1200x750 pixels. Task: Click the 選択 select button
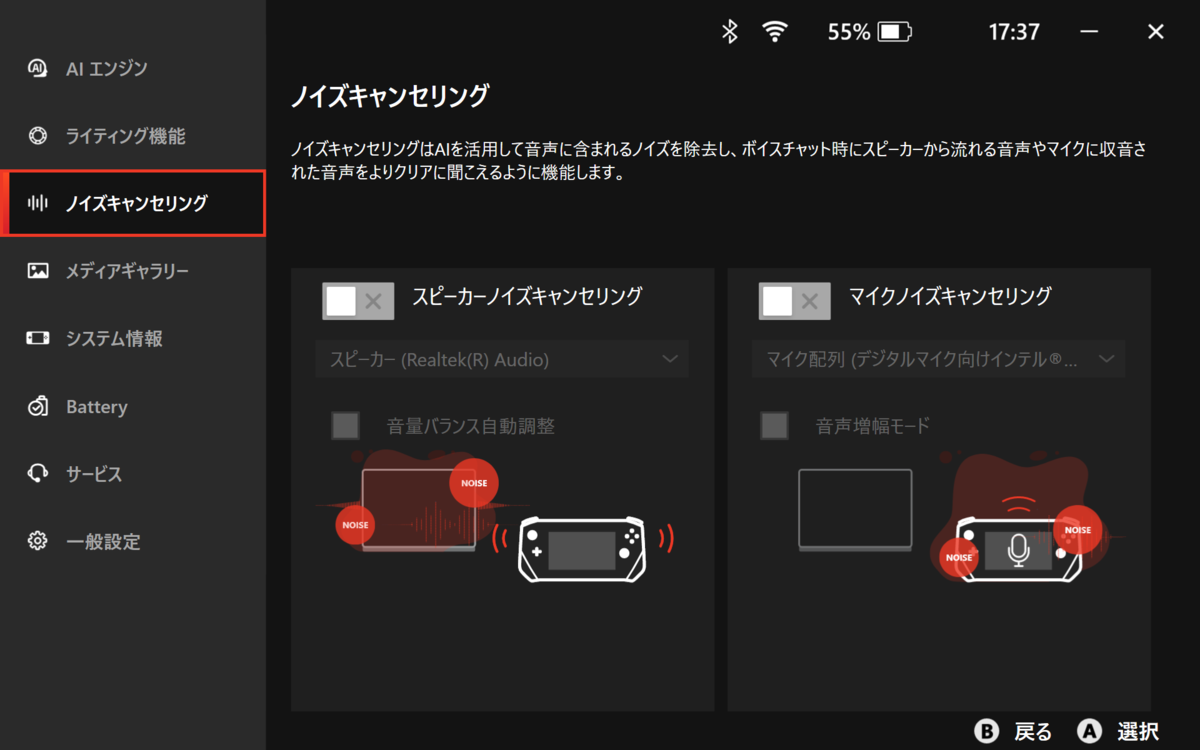[x=1118, y=731]
